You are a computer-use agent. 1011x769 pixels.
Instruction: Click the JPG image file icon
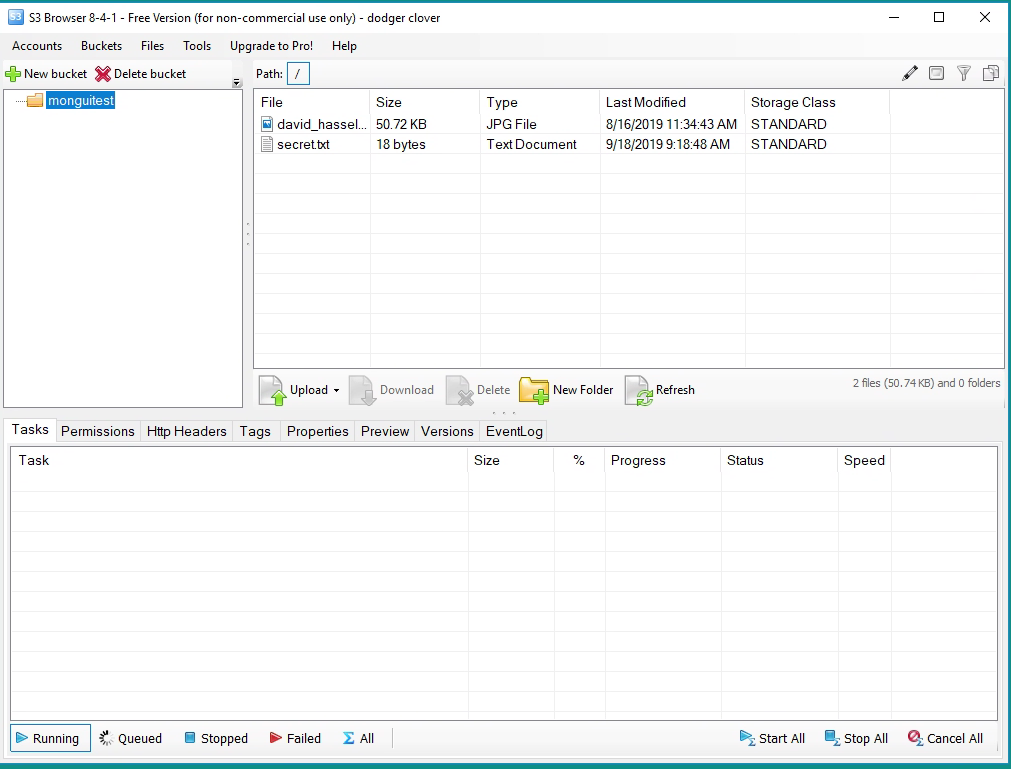click(267, 124)
